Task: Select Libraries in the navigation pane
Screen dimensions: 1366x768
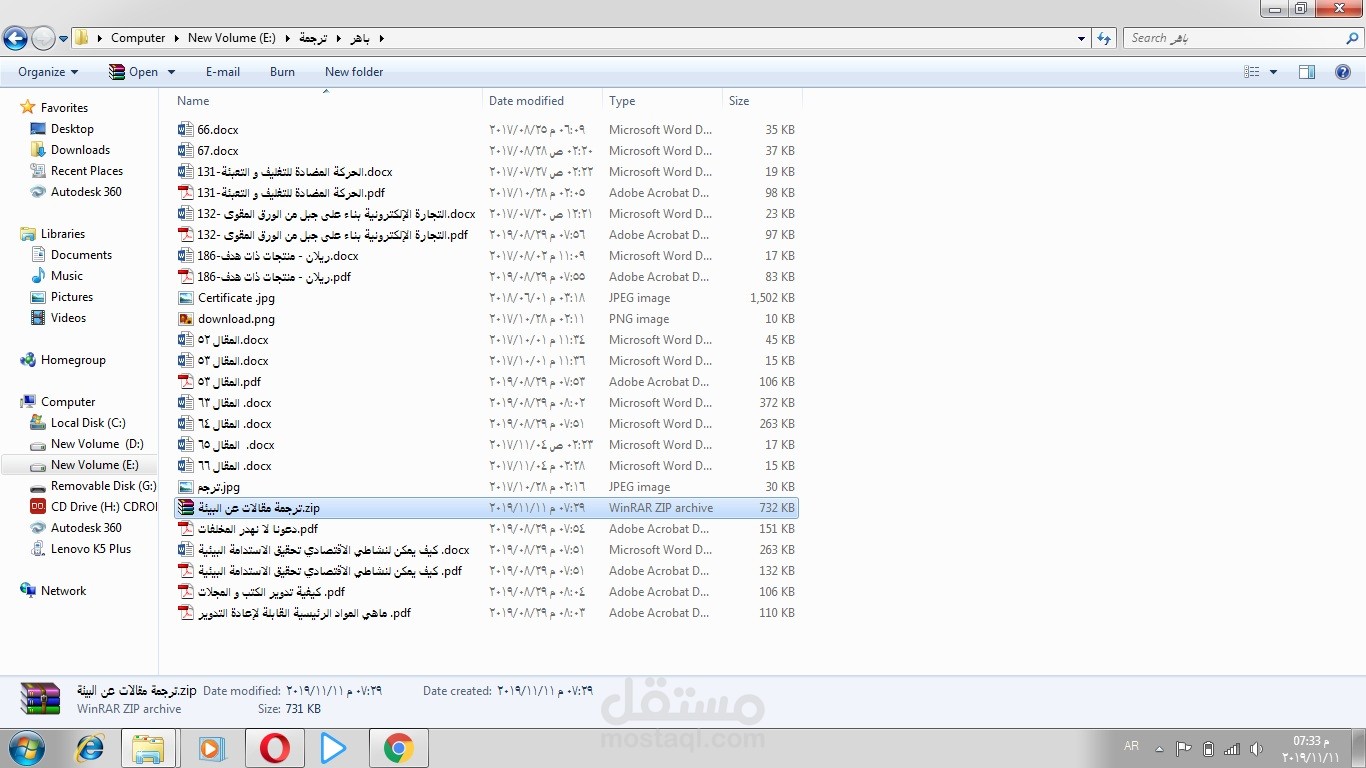Action: click(63, 234)
